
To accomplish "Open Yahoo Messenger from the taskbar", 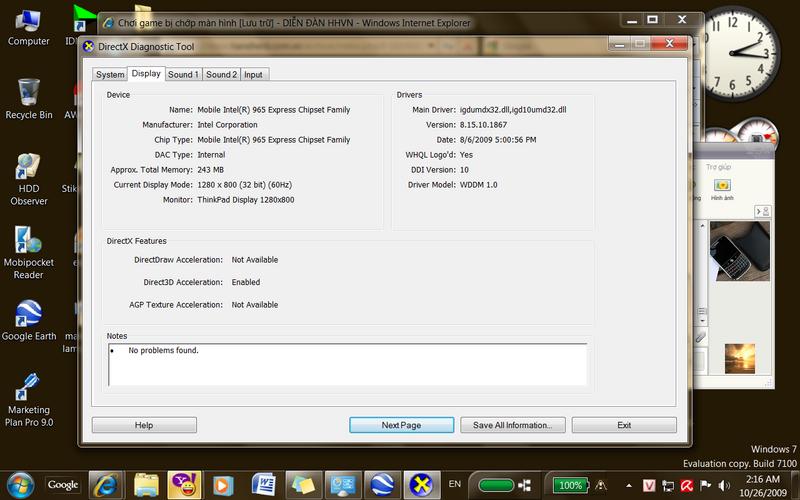I will tap(182, 484).
